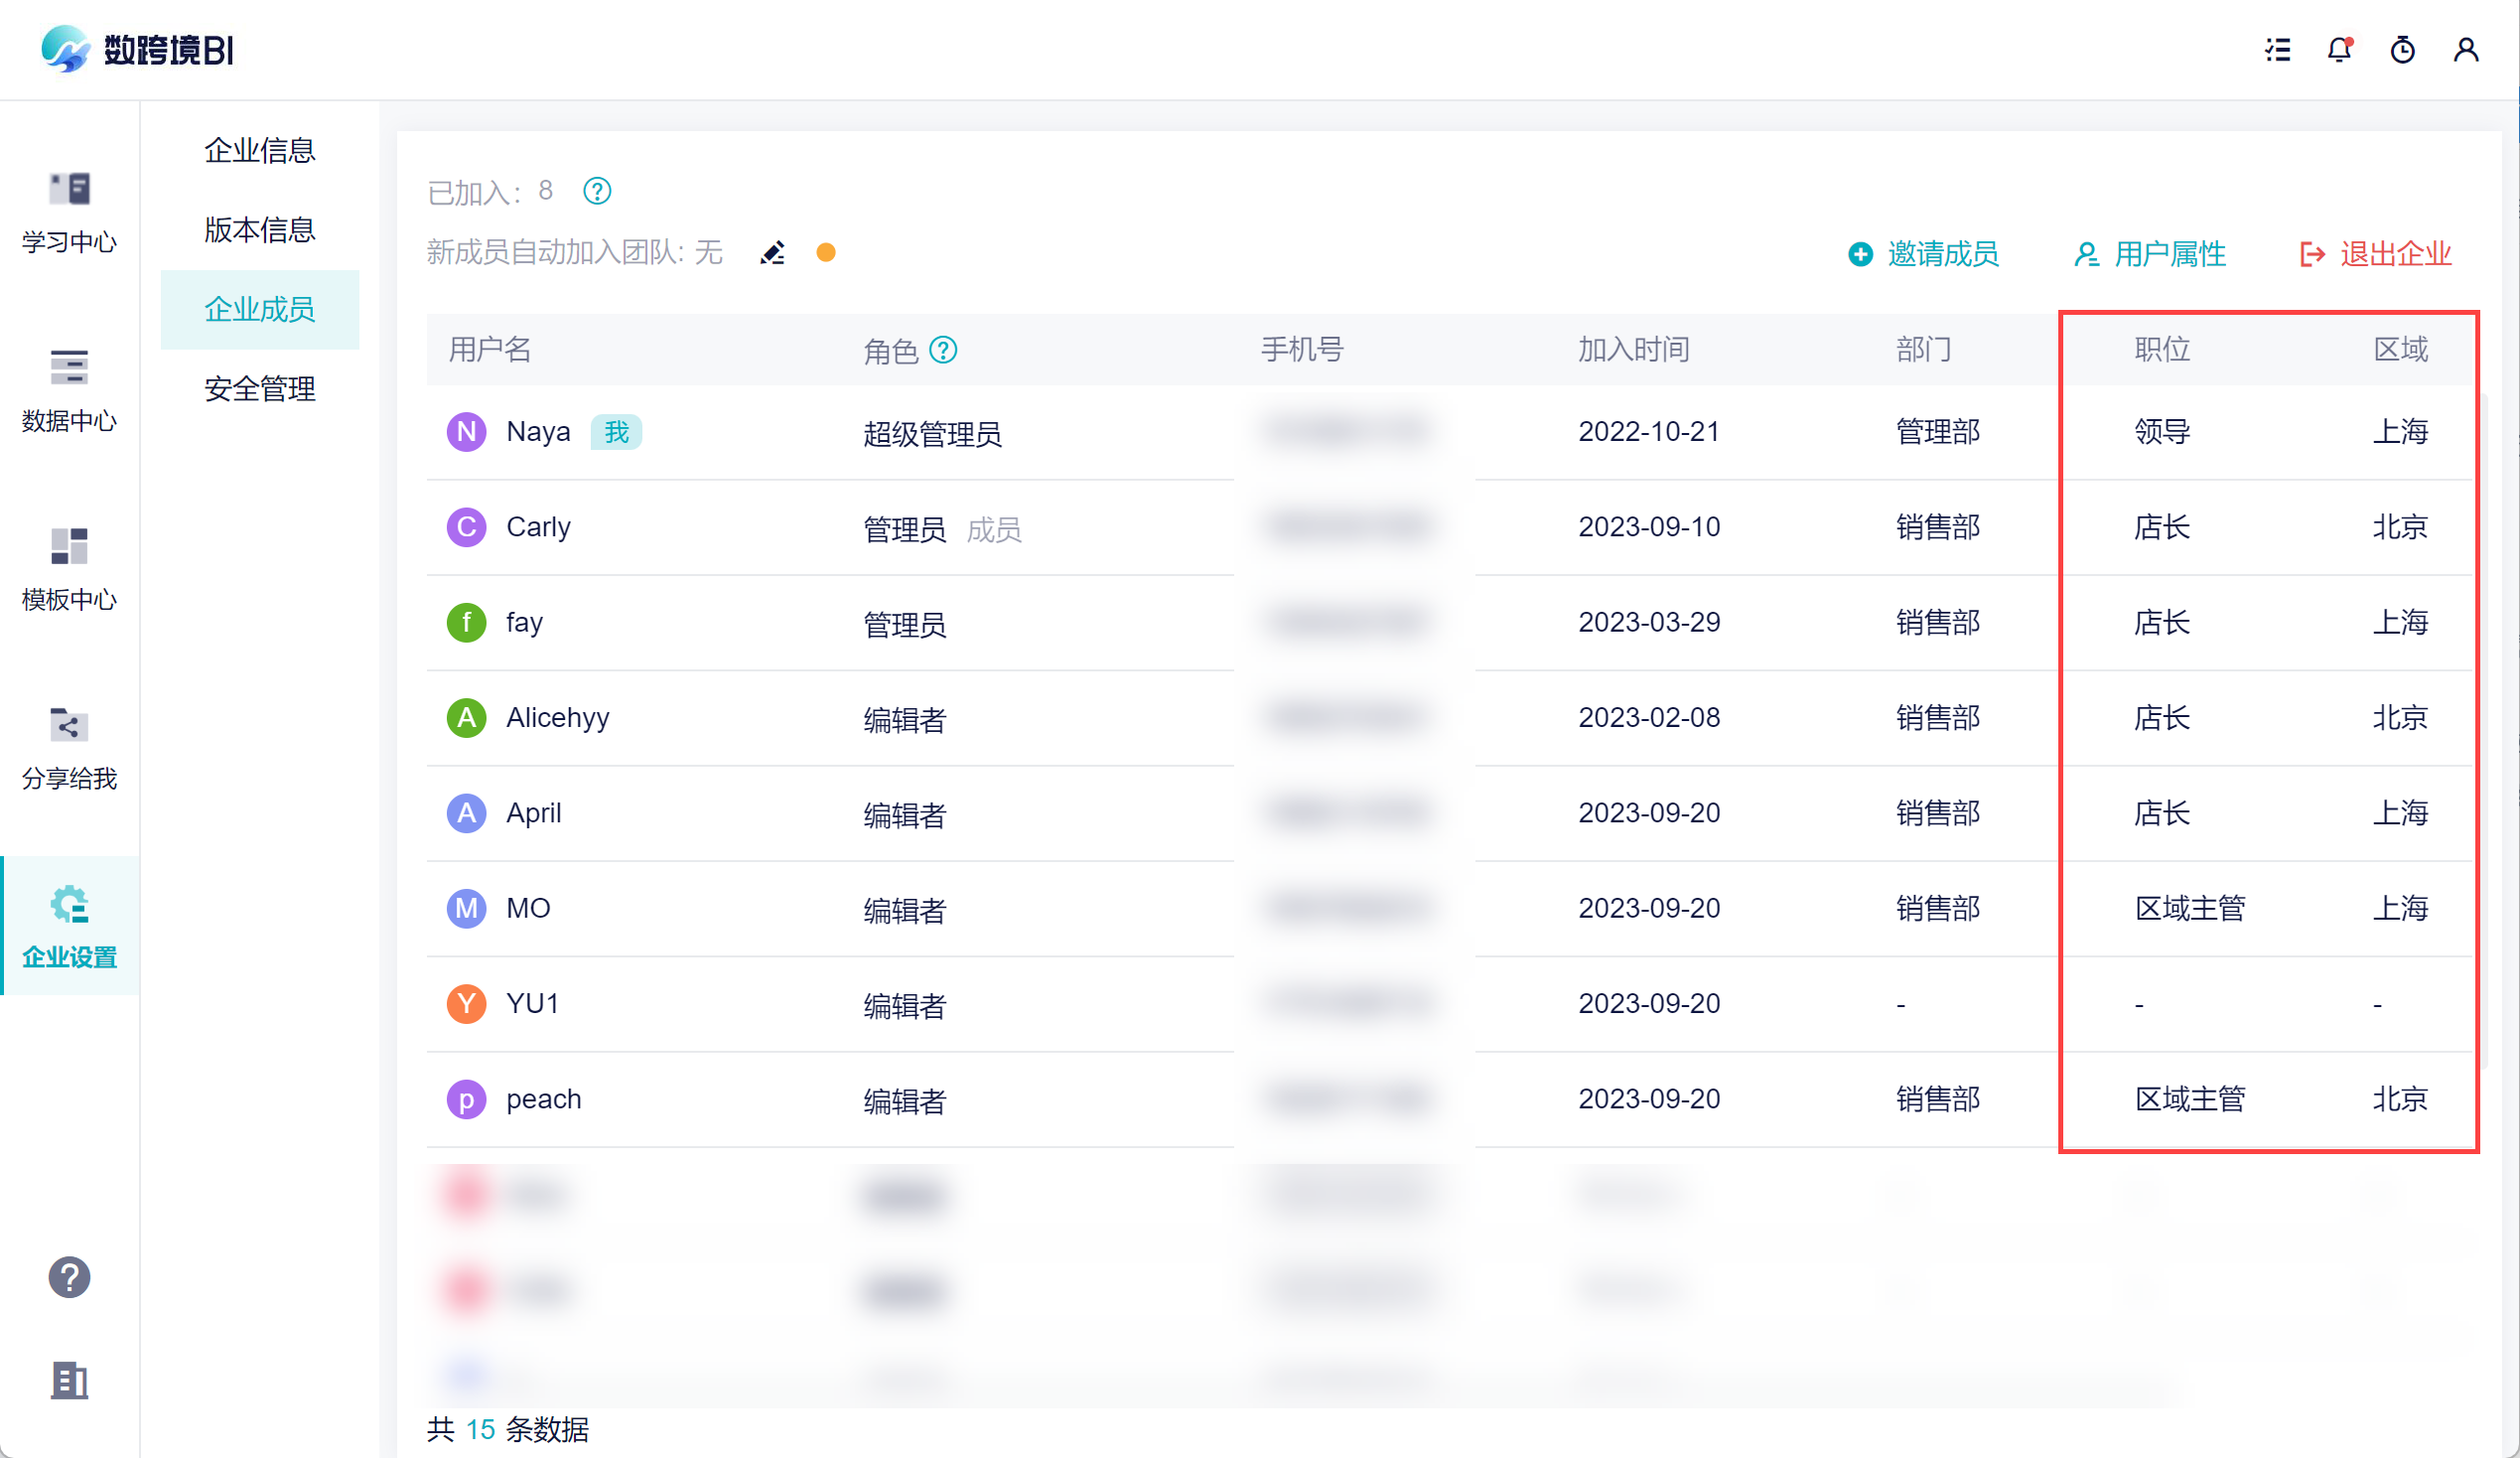This screenshot has width=2520, height=1458.
Task: Click the 成员 label in Carly's row
Action: tap(994, 529)
